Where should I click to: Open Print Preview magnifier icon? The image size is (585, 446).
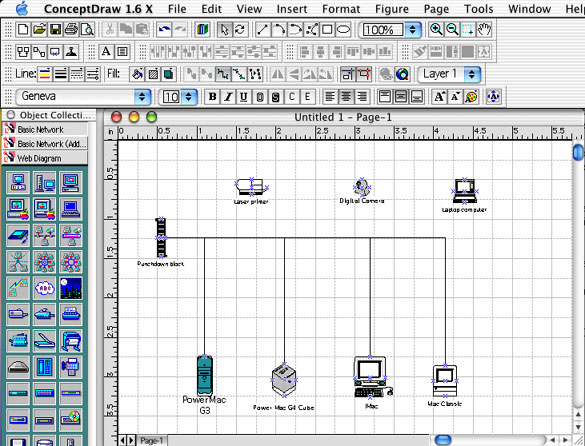87,29
